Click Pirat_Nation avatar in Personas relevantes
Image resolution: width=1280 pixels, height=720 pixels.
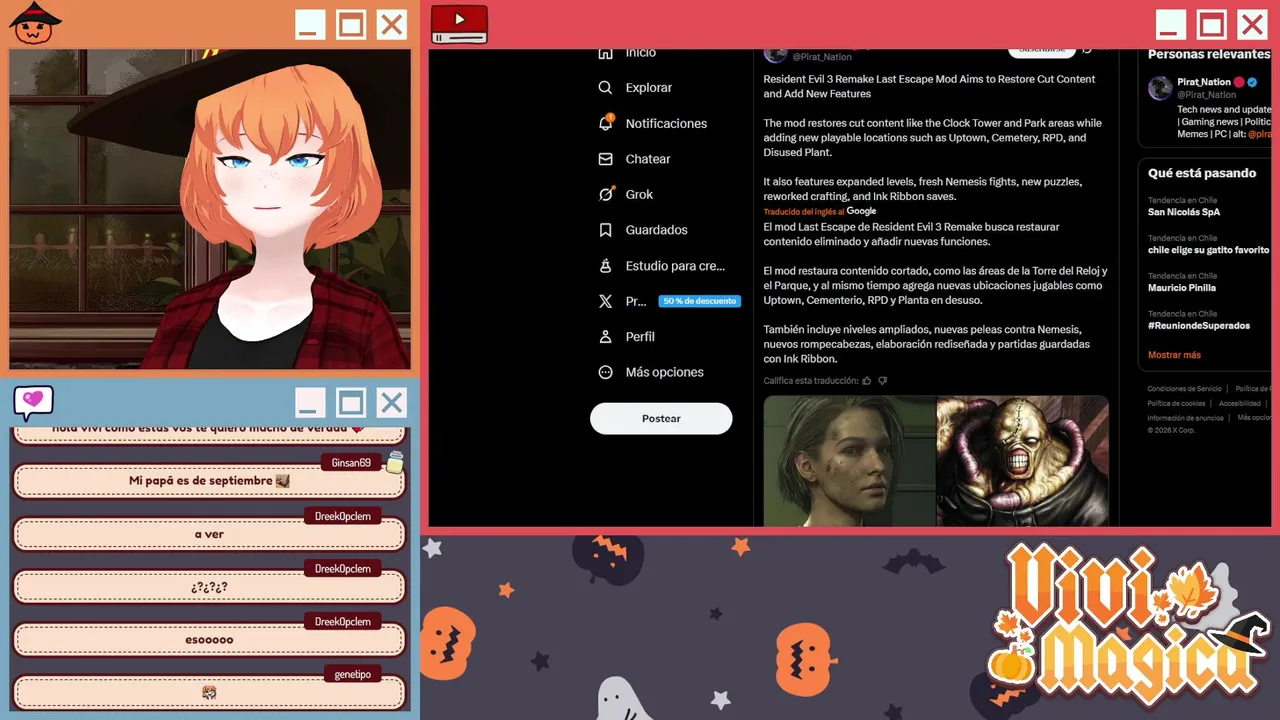[1160, 87]
